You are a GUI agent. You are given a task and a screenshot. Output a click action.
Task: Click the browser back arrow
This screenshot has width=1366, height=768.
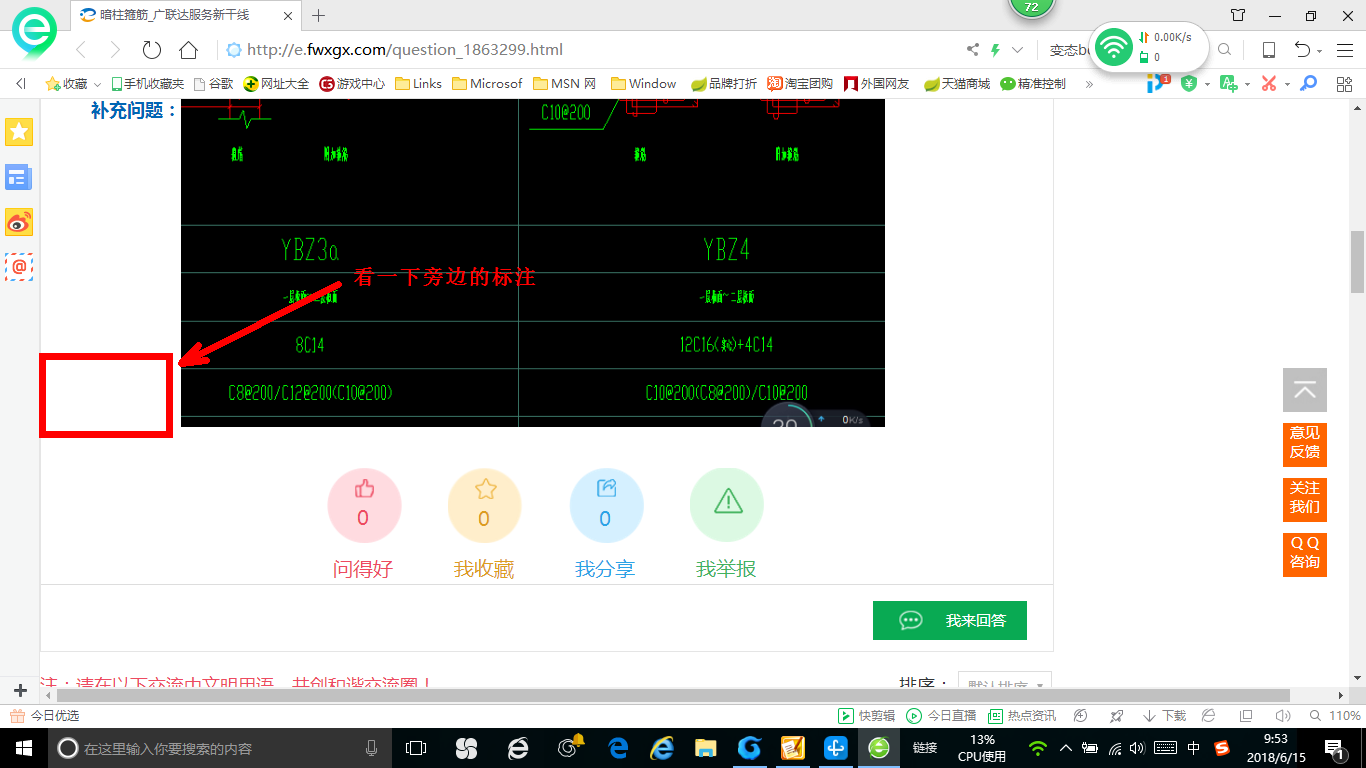click(81, 50)
